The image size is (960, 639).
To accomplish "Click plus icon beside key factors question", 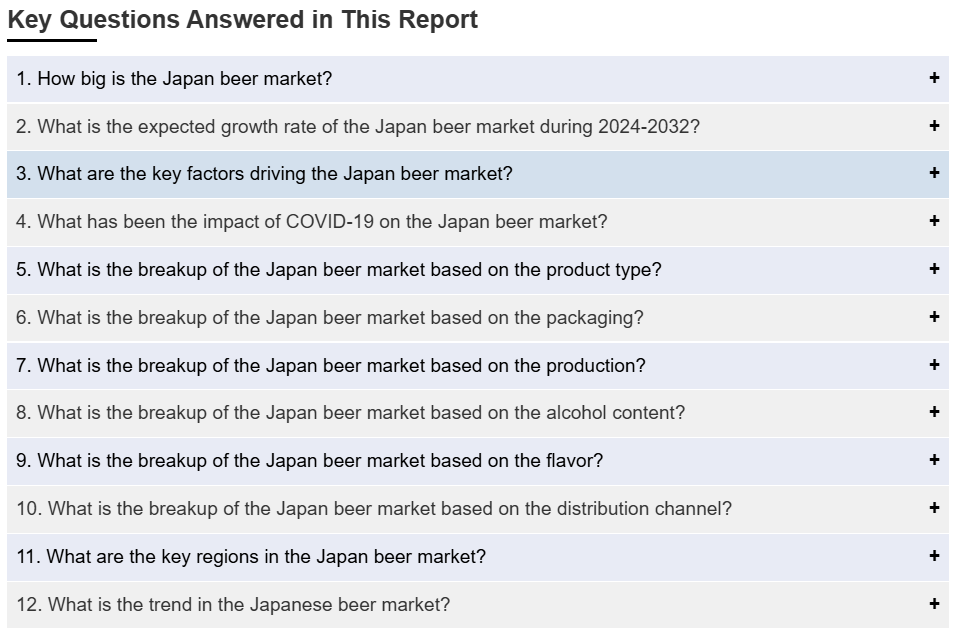I will 934,173.
